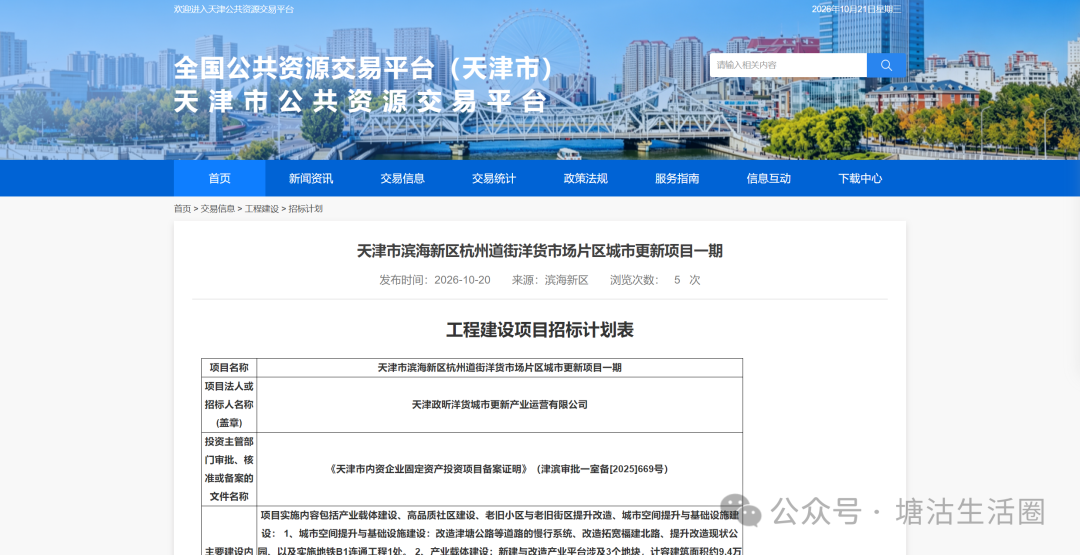Click the 项目名称 table header cell

pyautogui.click(x=229, y=368)
